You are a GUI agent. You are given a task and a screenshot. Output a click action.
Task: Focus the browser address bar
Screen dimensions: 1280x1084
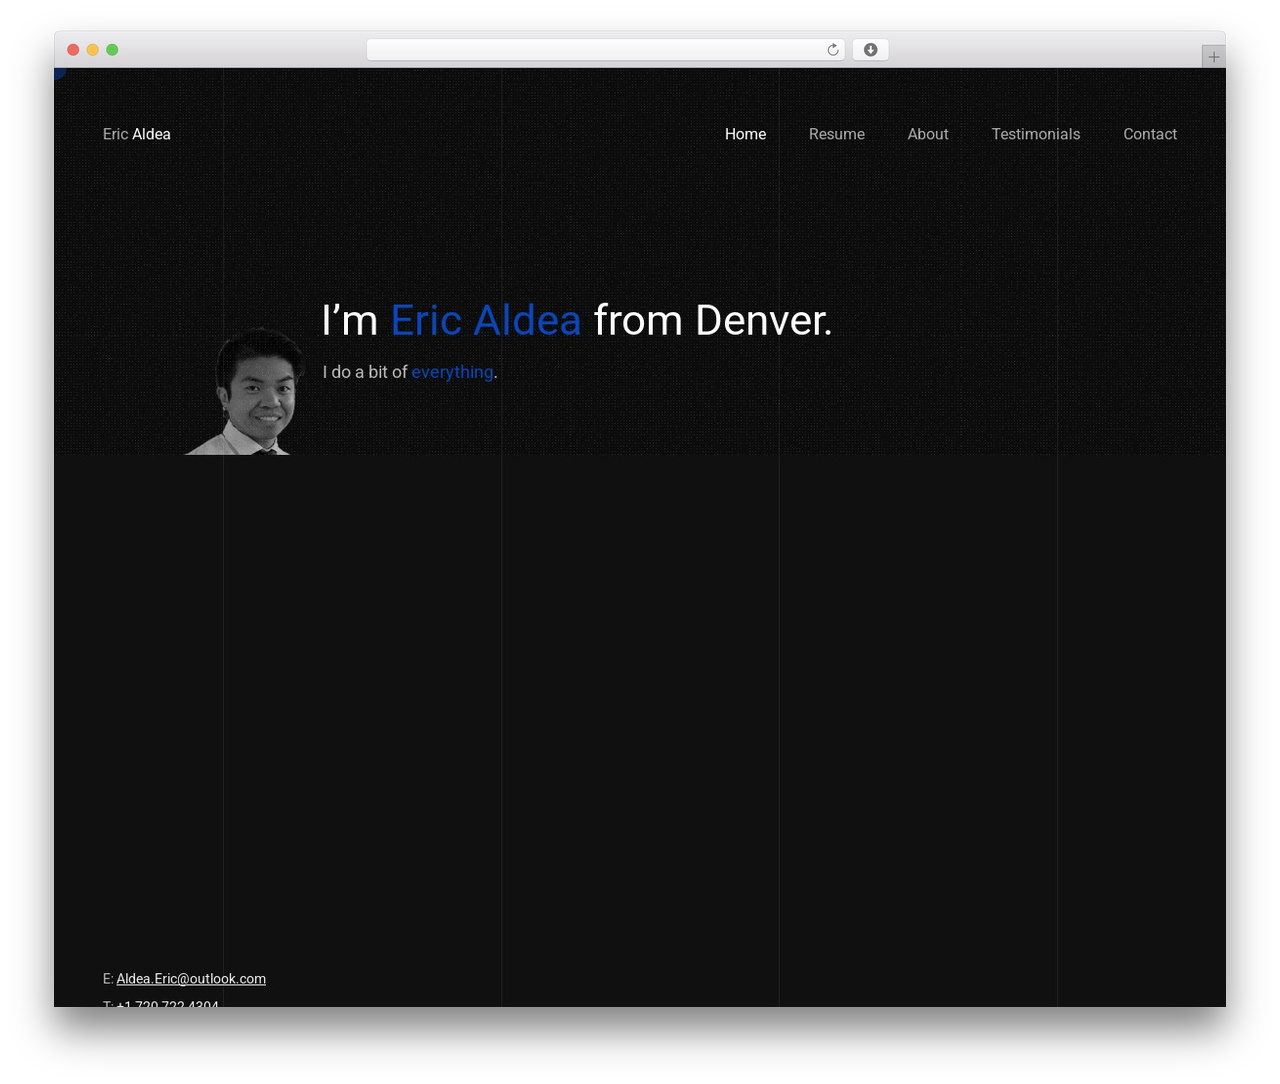tap(606, 50)
